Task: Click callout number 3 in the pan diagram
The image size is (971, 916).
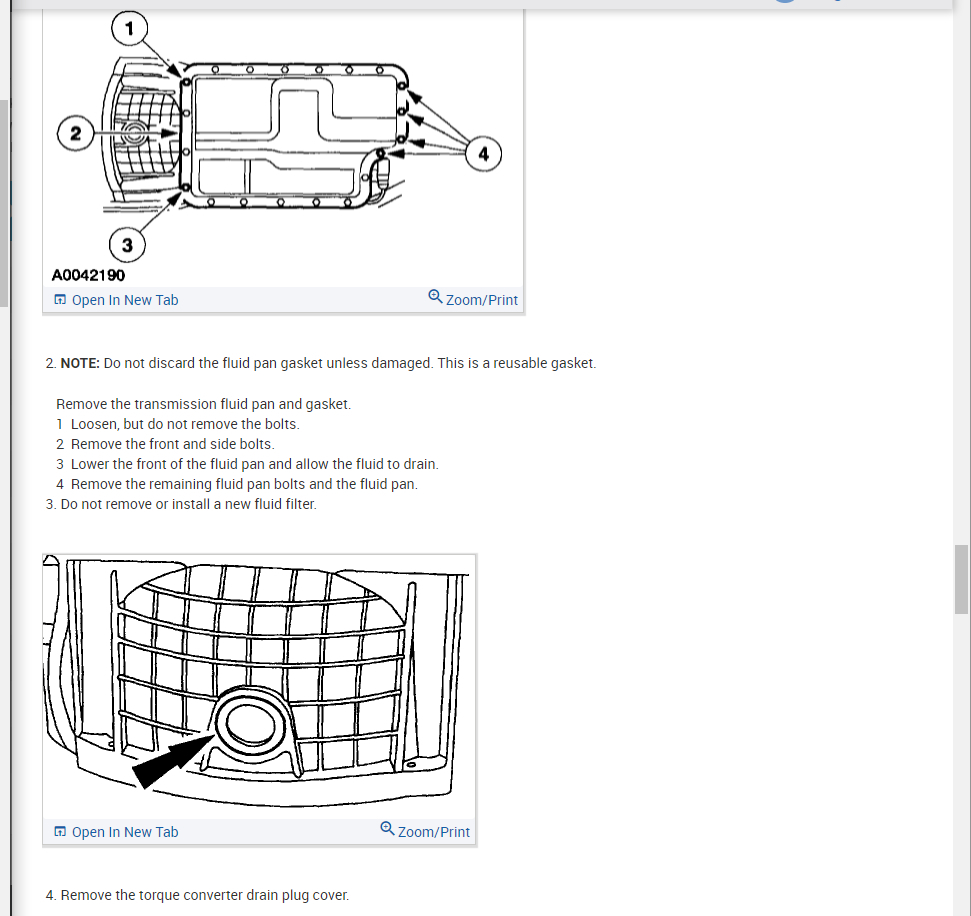Action: pyautogui.click(x=127, y=245)
